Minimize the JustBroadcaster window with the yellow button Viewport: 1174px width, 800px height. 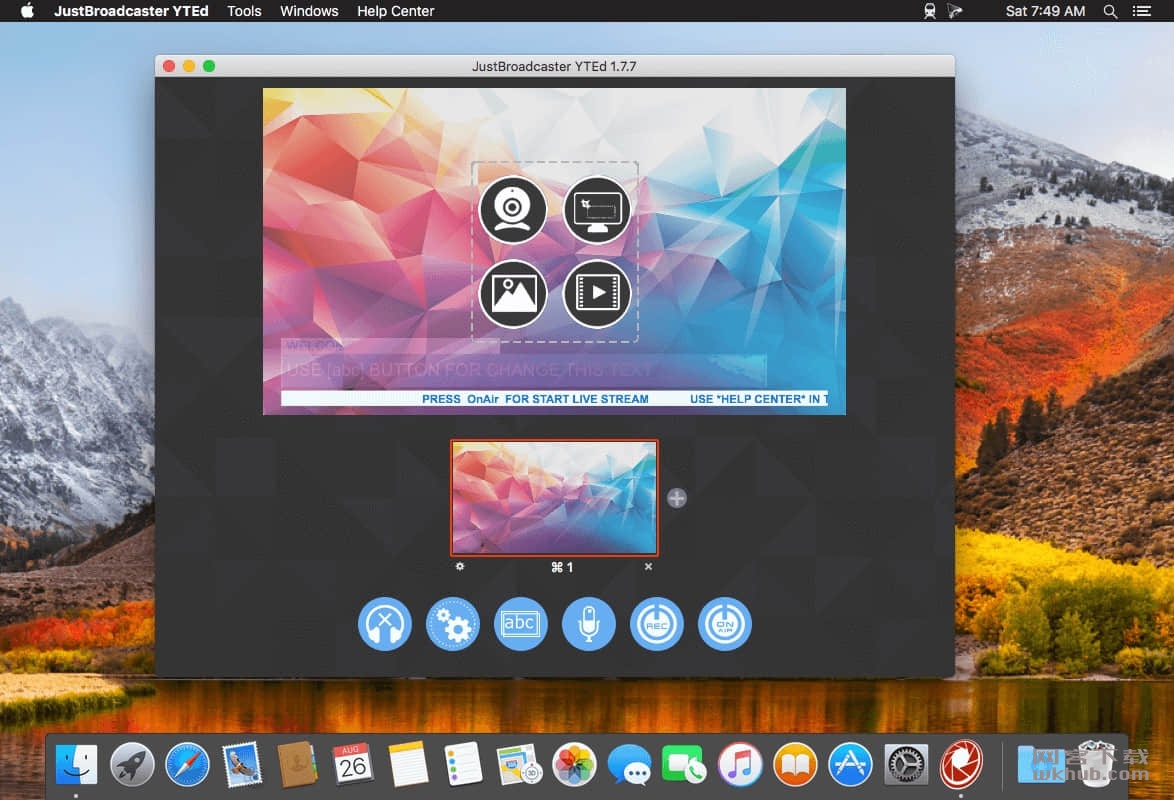tap(189, 66)
